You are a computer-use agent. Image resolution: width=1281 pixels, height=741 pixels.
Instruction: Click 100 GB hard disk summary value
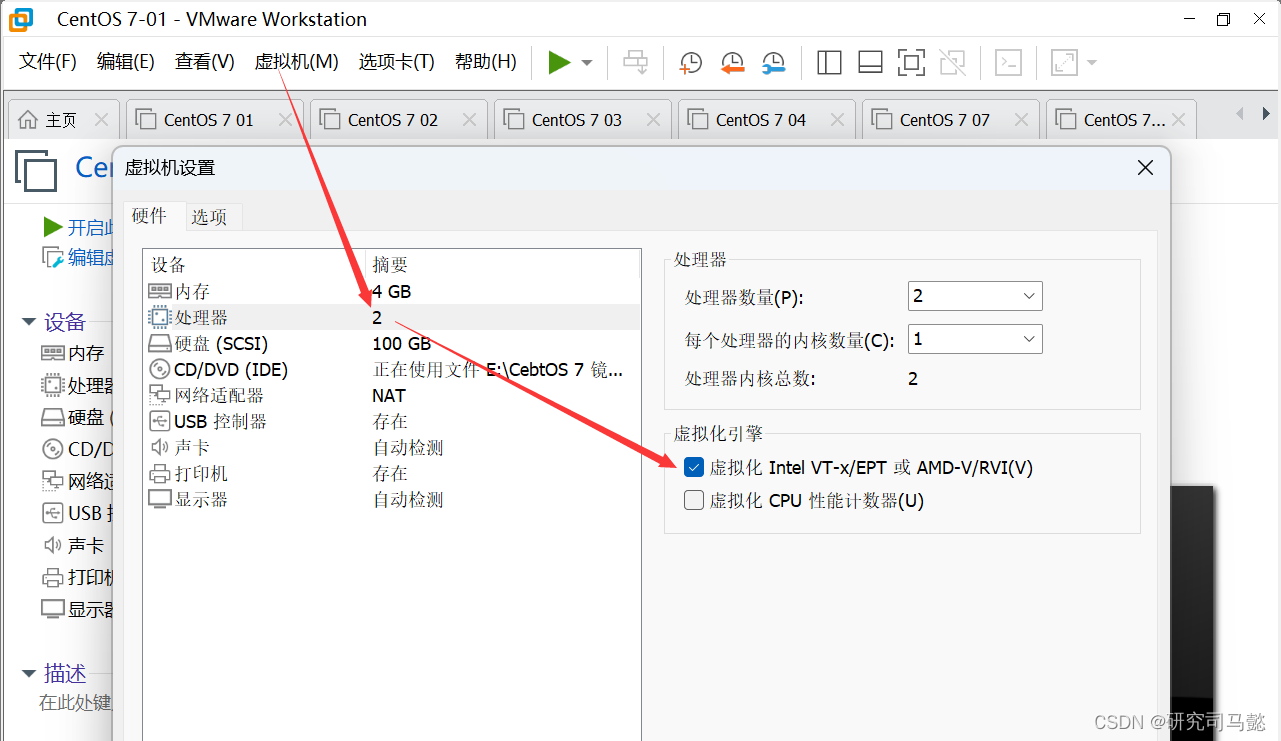point(401,344)
